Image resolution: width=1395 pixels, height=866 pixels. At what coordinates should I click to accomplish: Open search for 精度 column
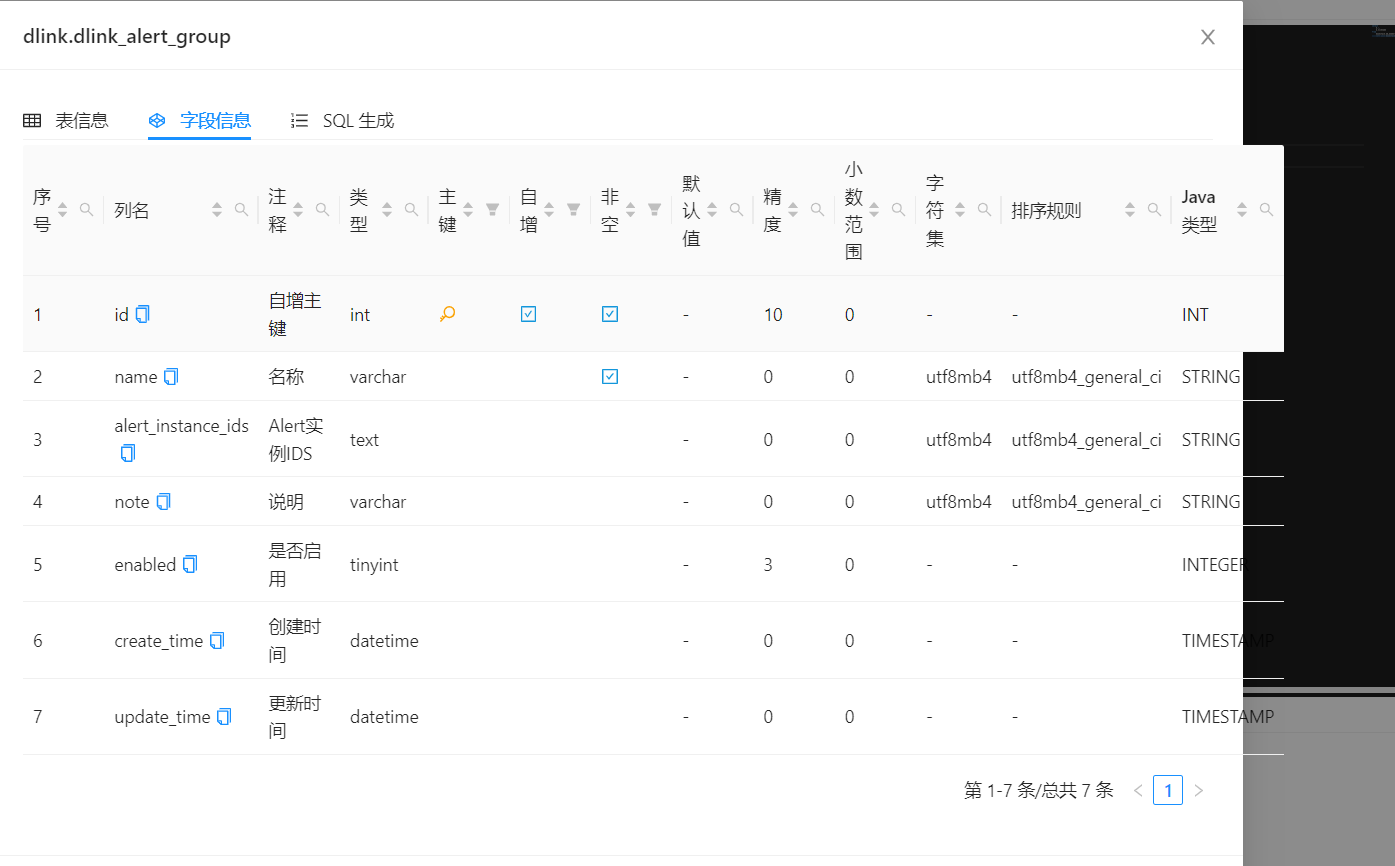coord(817,210)
